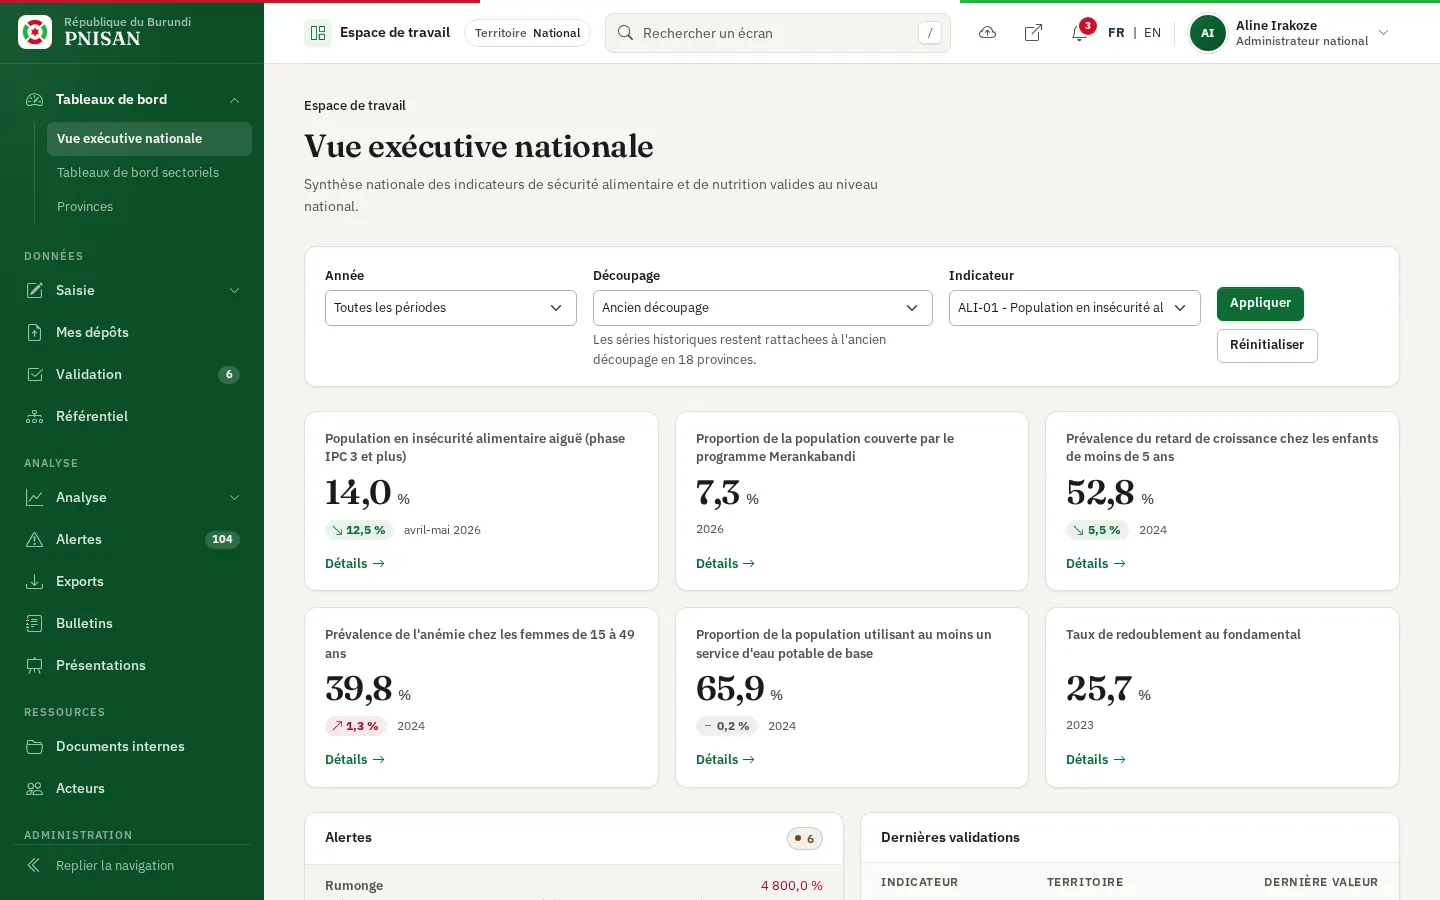Open the Aline Irakoze account menu
The height and width of the screenshot is (900, 1440).
[x=1290, y=33]
